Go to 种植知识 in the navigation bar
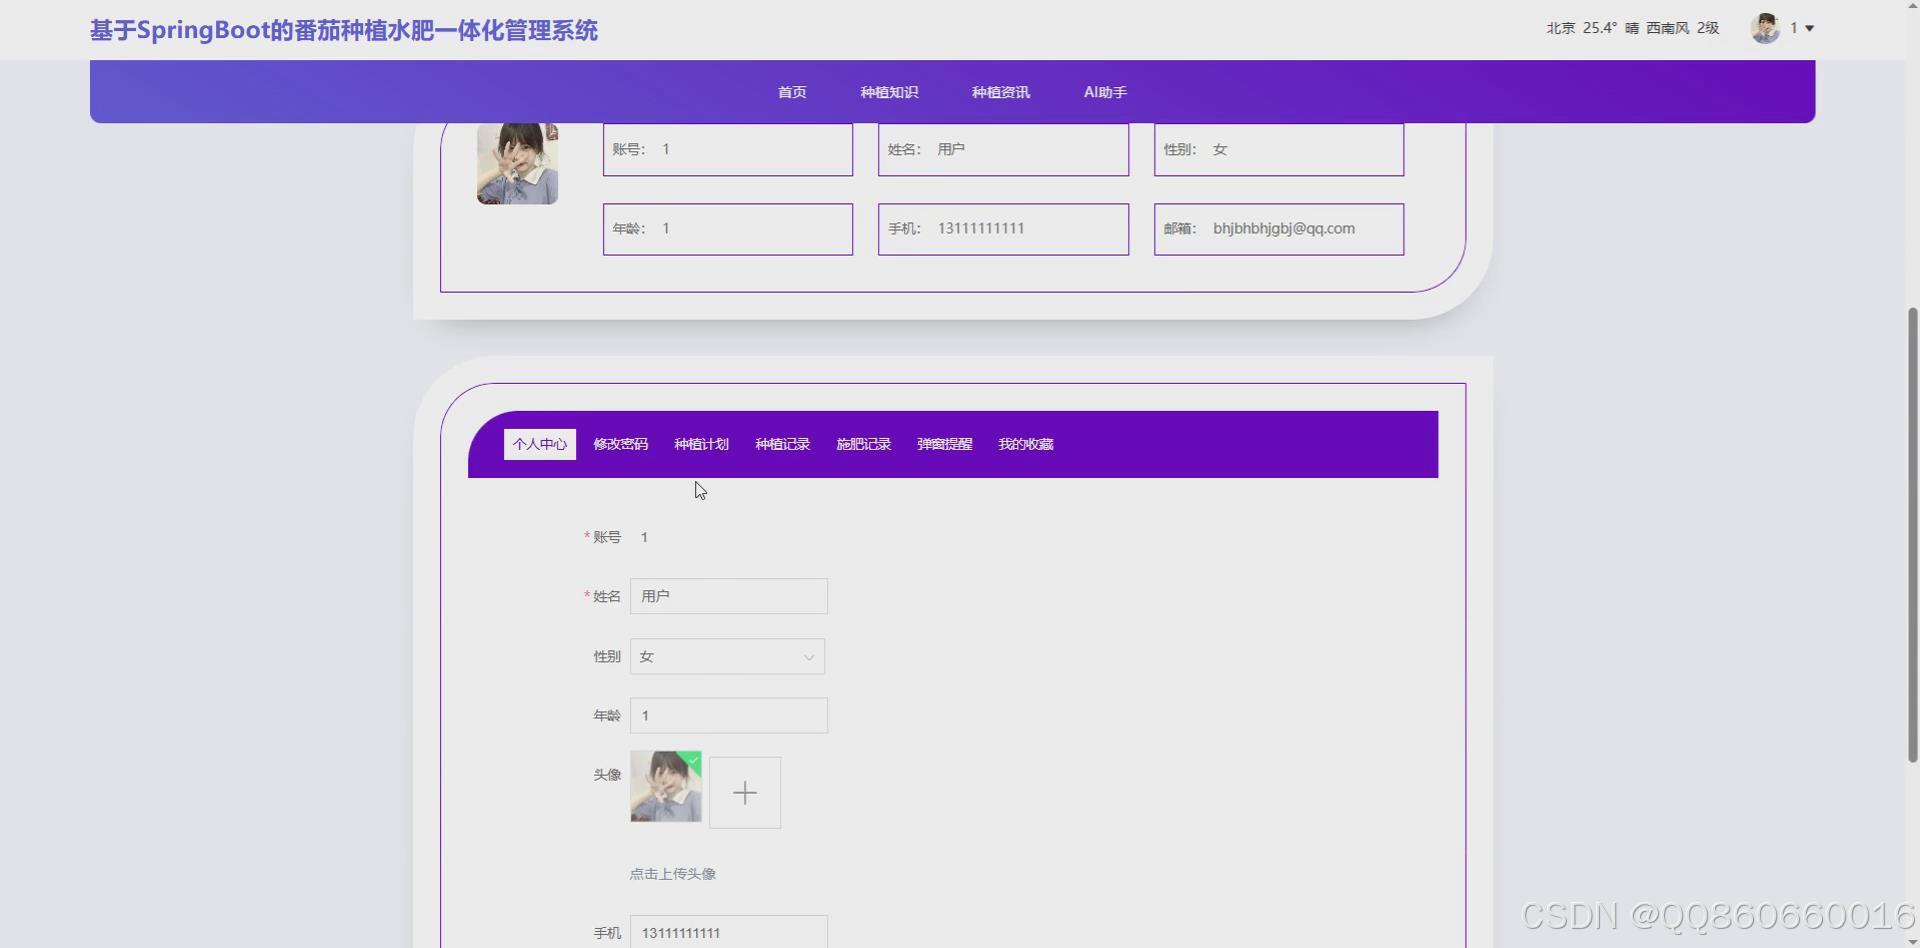 click(889, 92)
